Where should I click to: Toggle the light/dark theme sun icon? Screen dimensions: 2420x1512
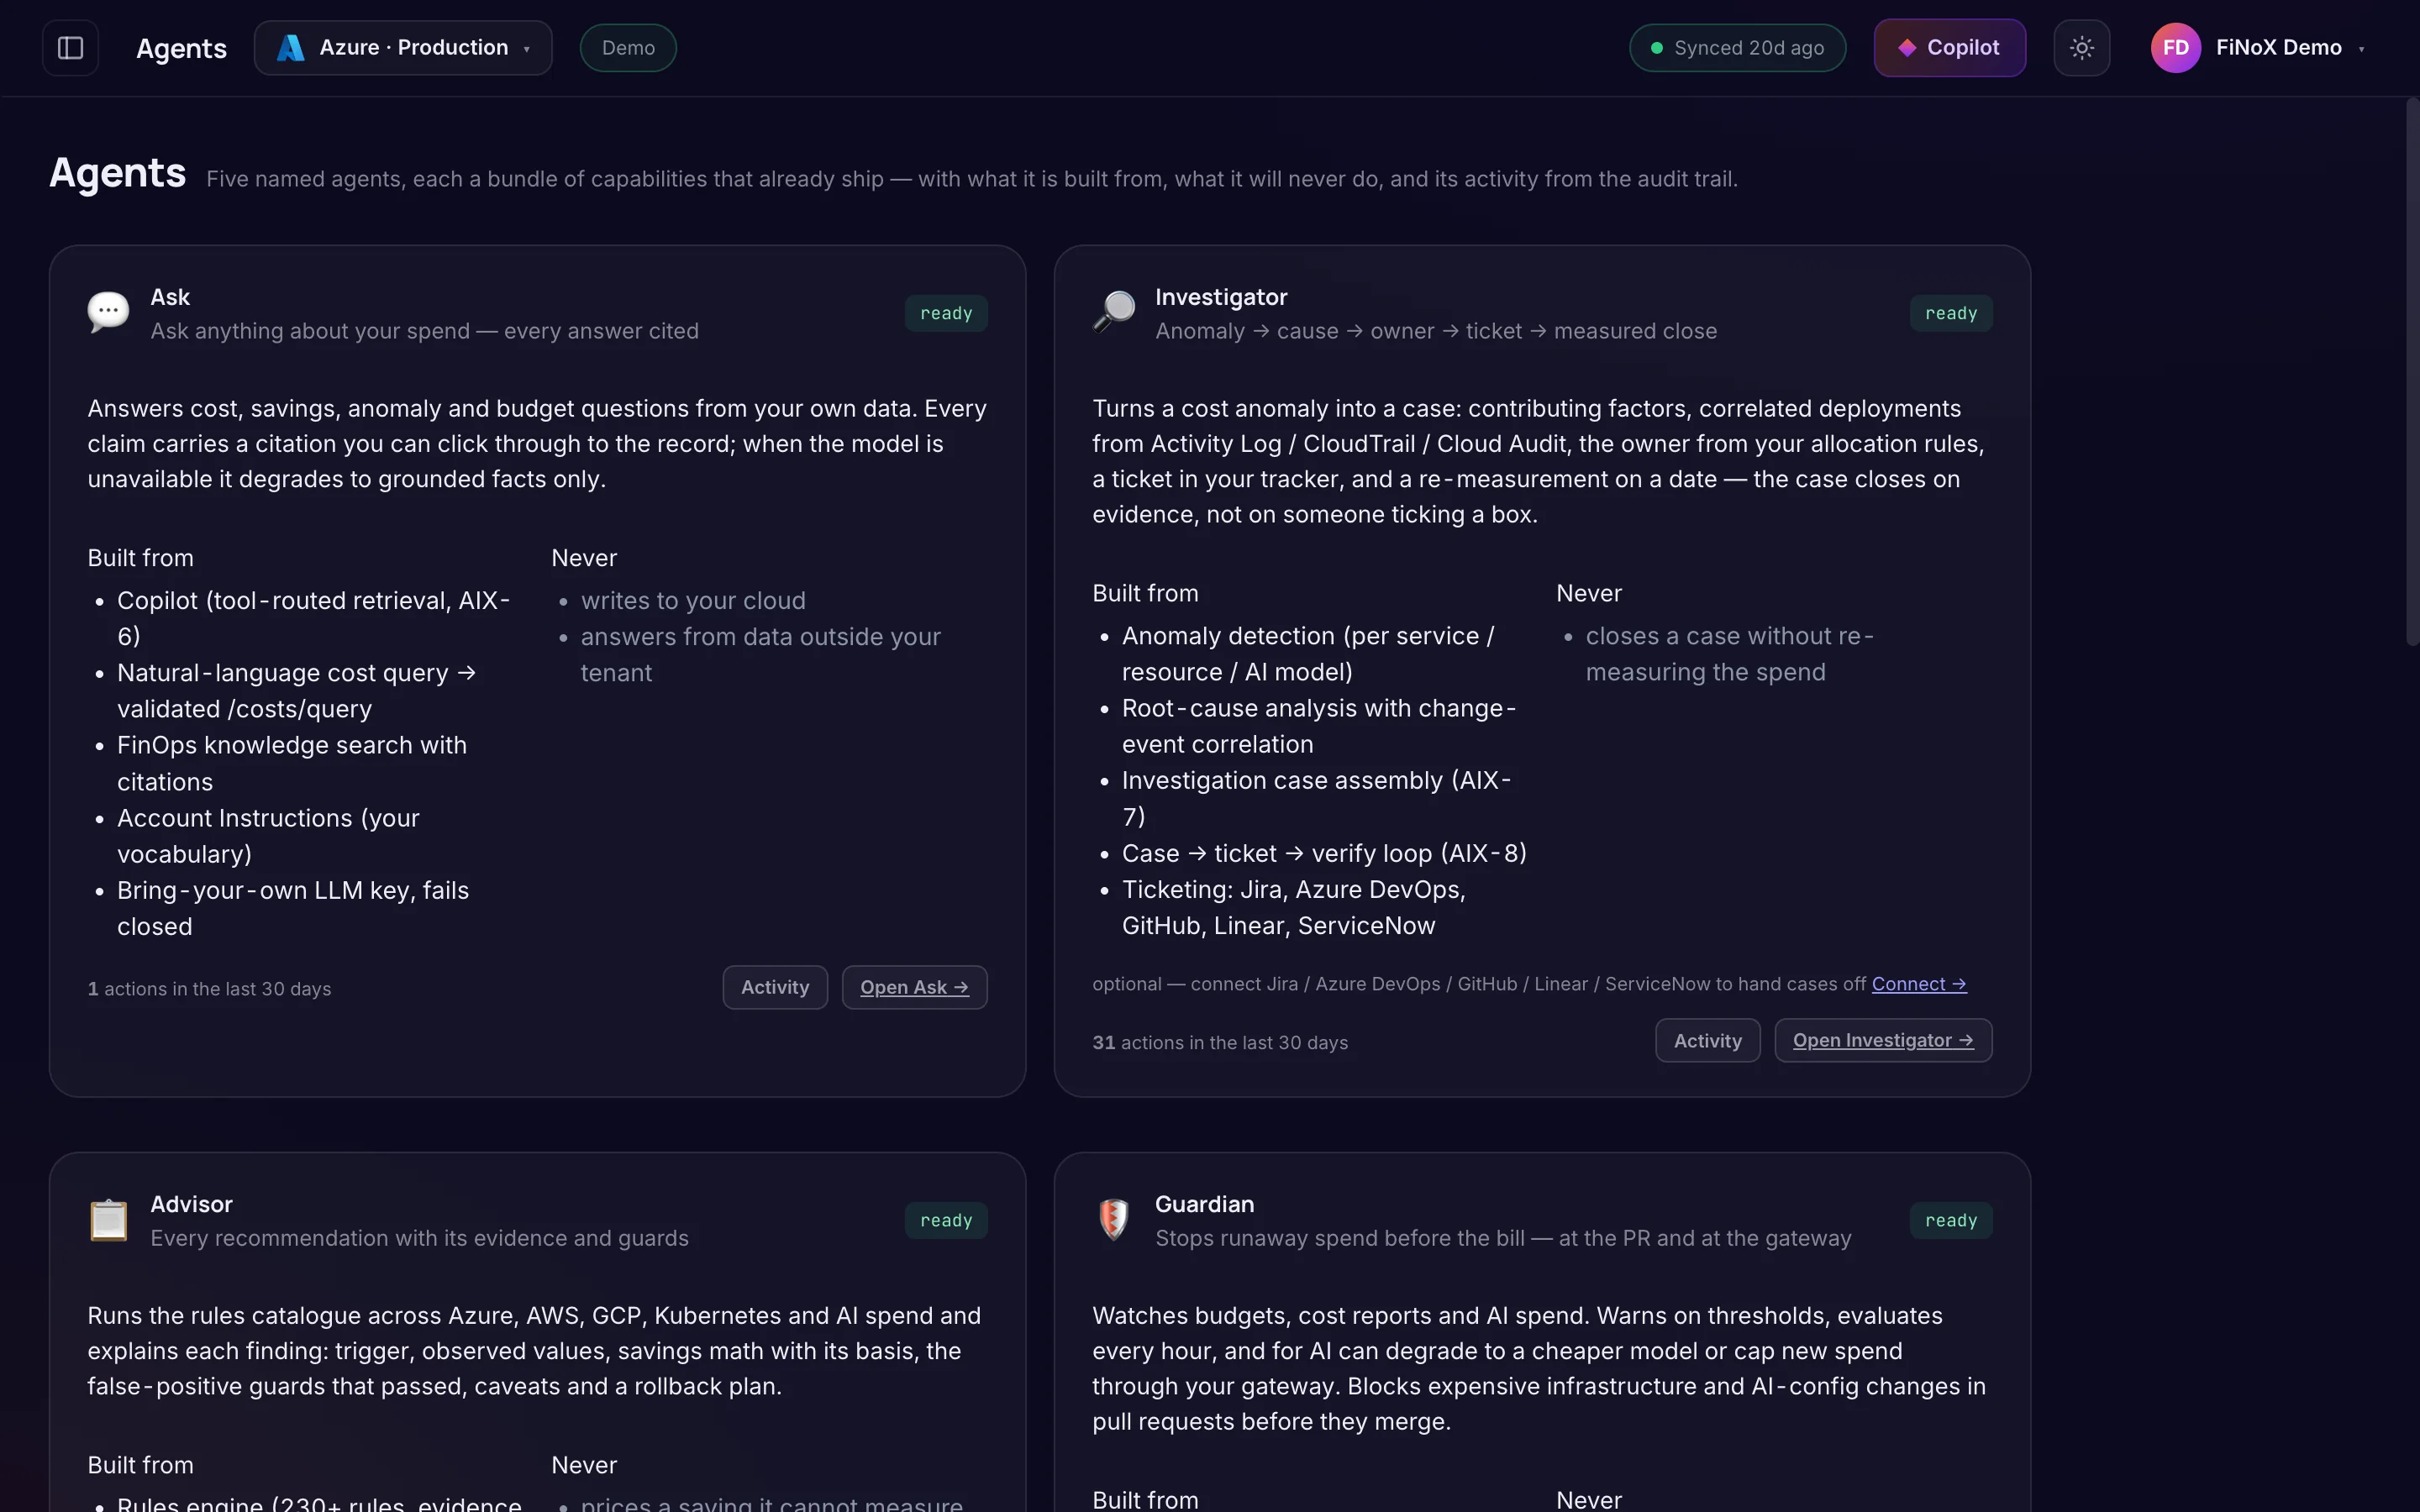click(2081, 48)
